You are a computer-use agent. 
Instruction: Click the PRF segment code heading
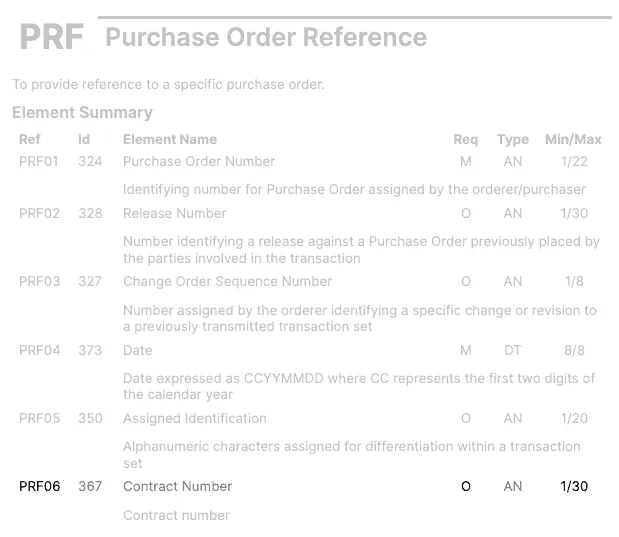[52, 37]
